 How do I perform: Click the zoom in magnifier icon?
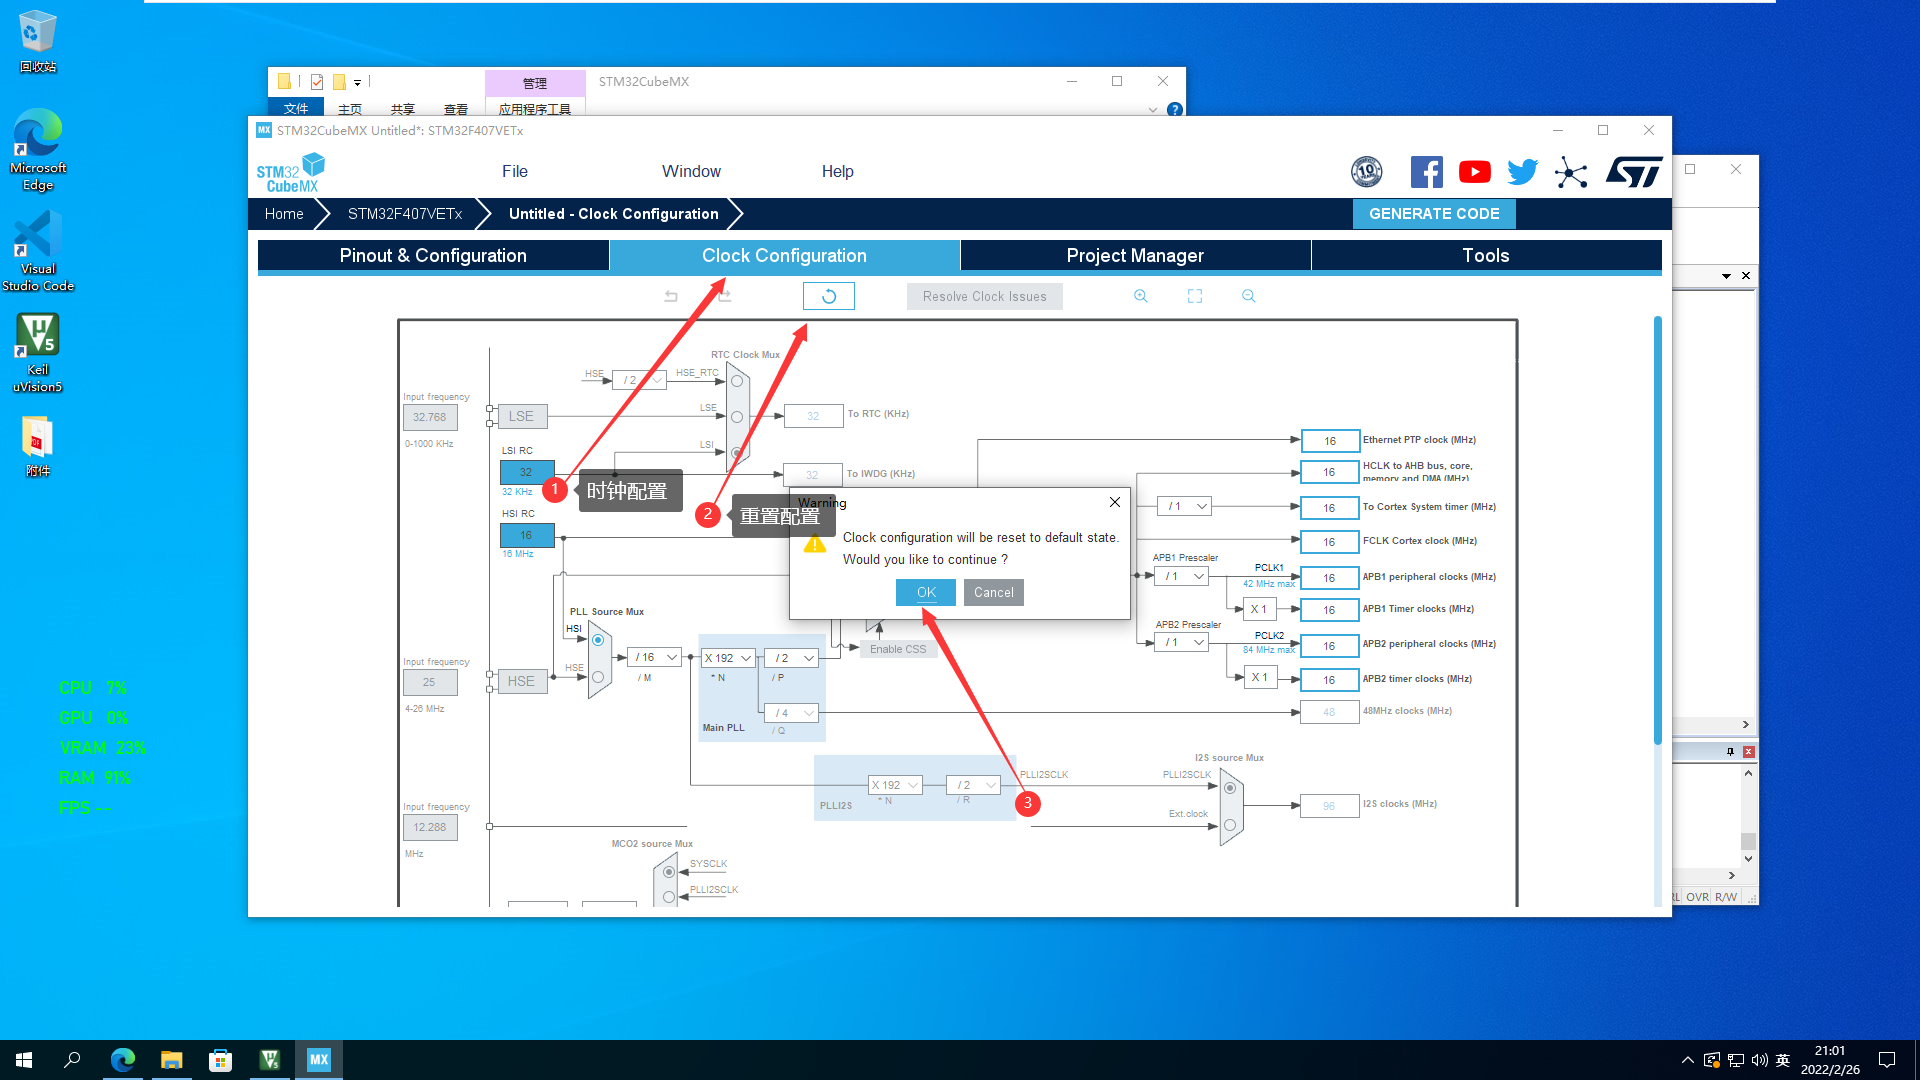coord(1140,296)
